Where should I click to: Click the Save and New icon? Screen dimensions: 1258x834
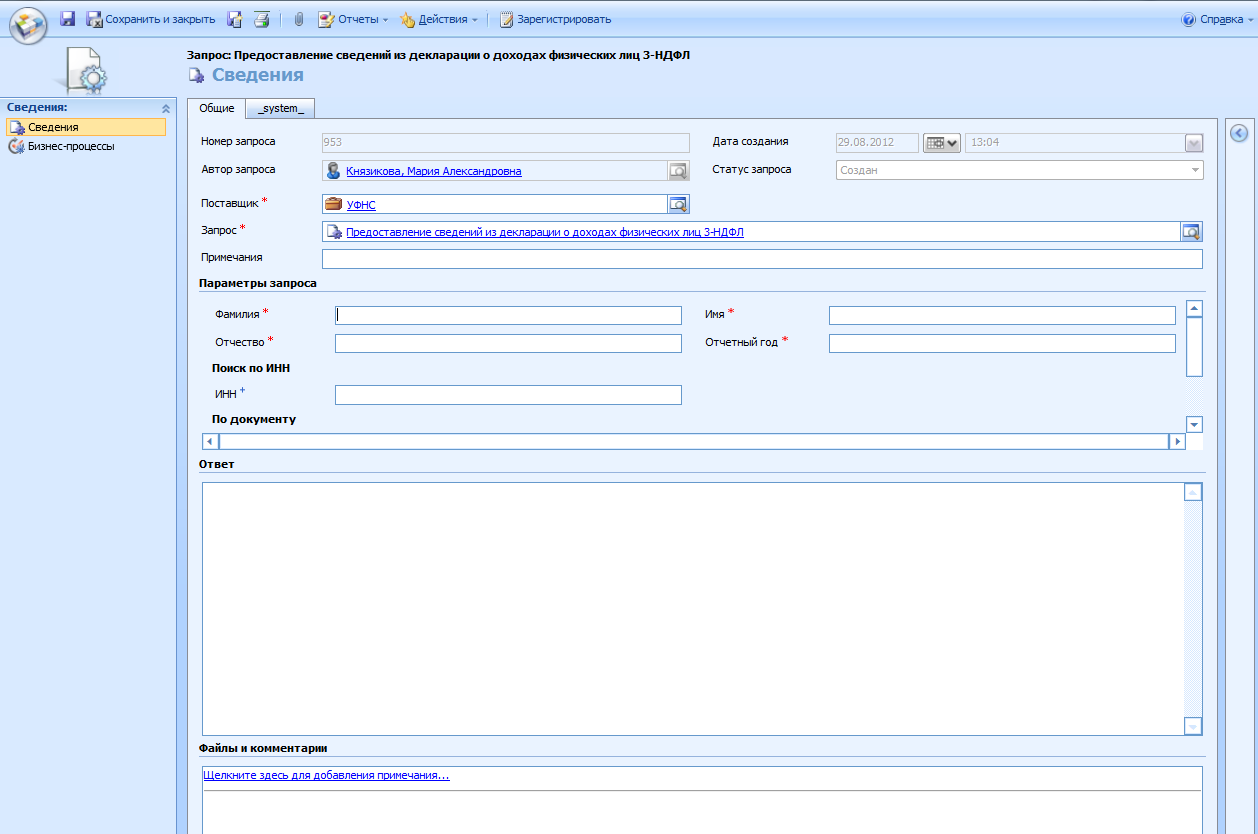[x=235, y=19]
